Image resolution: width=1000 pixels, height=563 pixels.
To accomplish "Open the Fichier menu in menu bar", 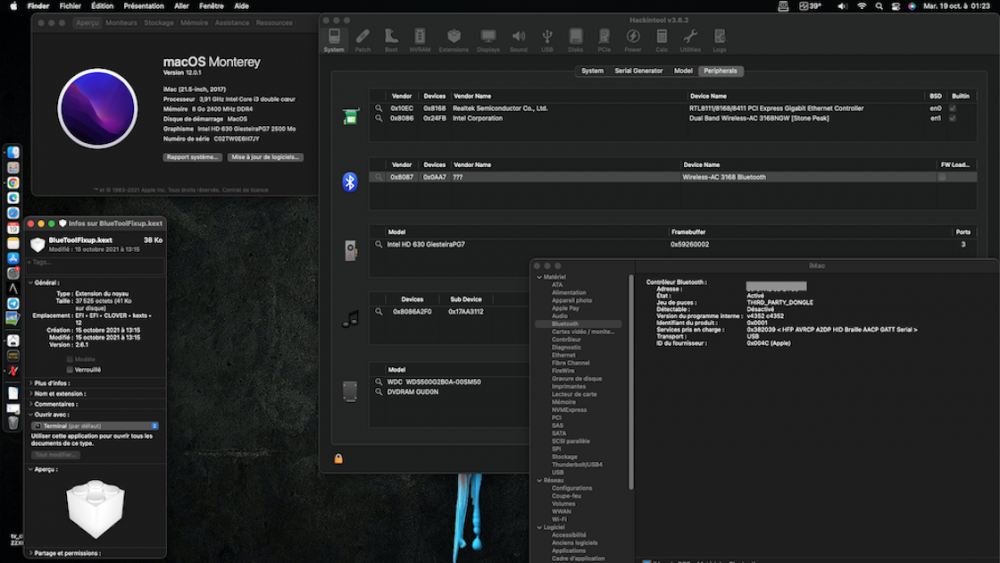I will (70, 6).
